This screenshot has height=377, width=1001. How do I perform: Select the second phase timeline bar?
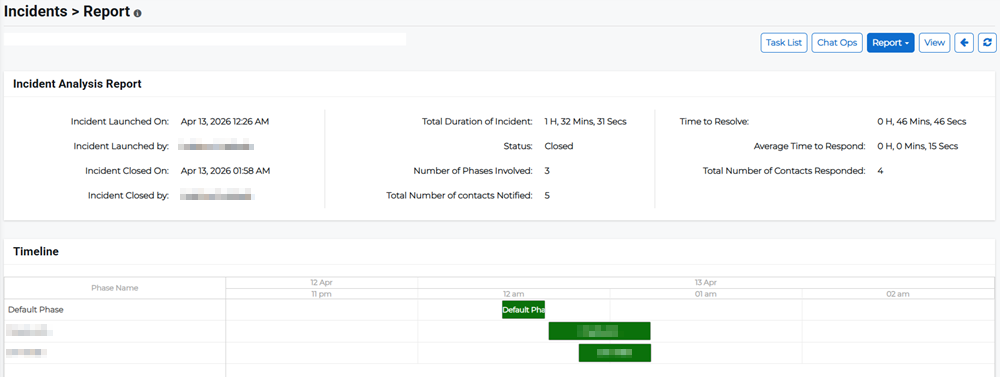click(599, 331)
